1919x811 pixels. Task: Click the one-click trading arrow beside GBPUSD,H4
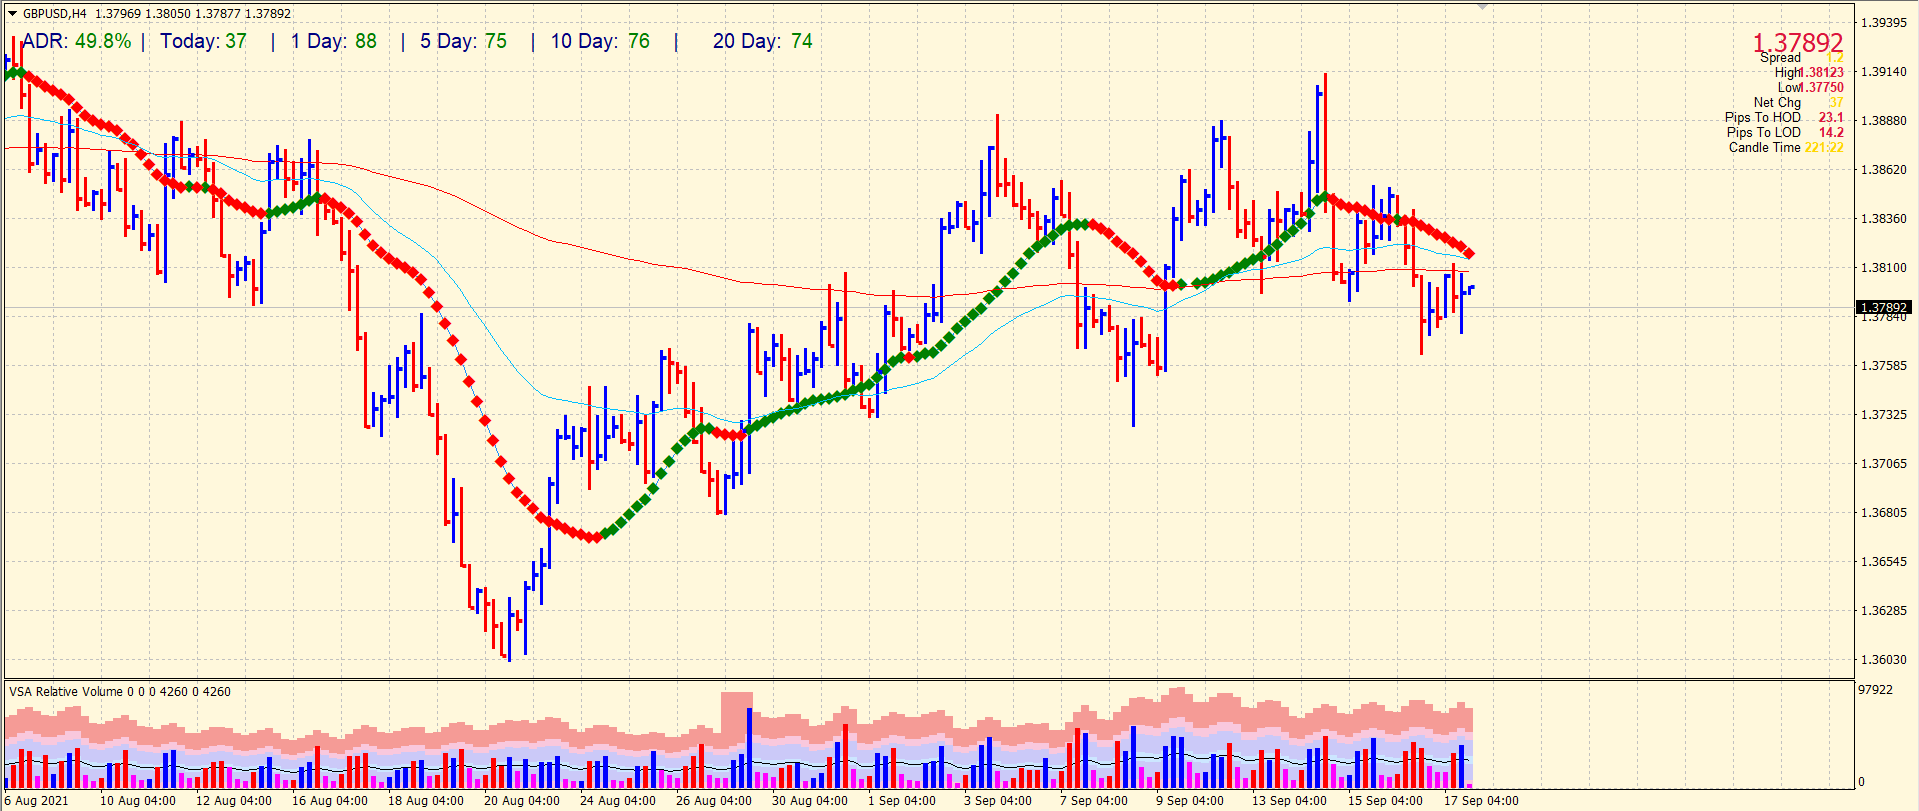[12, 14]
